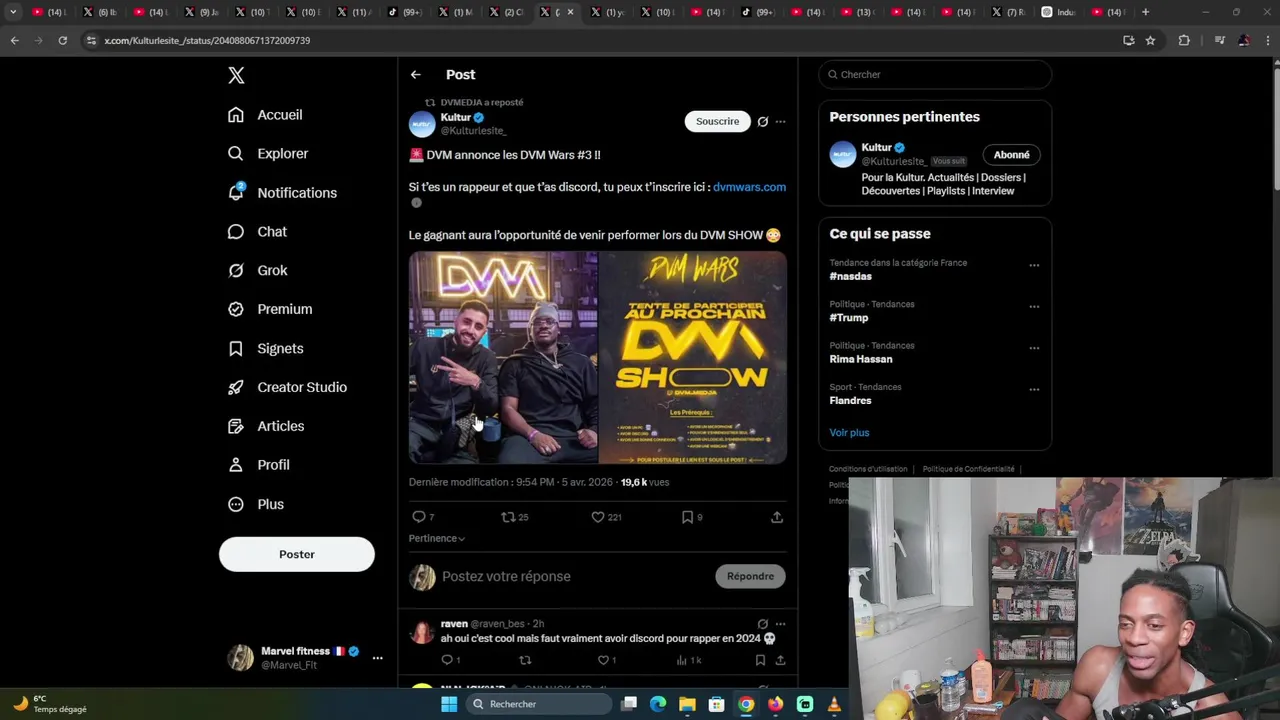This screenshot has height=720, width=1280.
Task: Open browser extensions puzzle icon
Action: 1184,40
